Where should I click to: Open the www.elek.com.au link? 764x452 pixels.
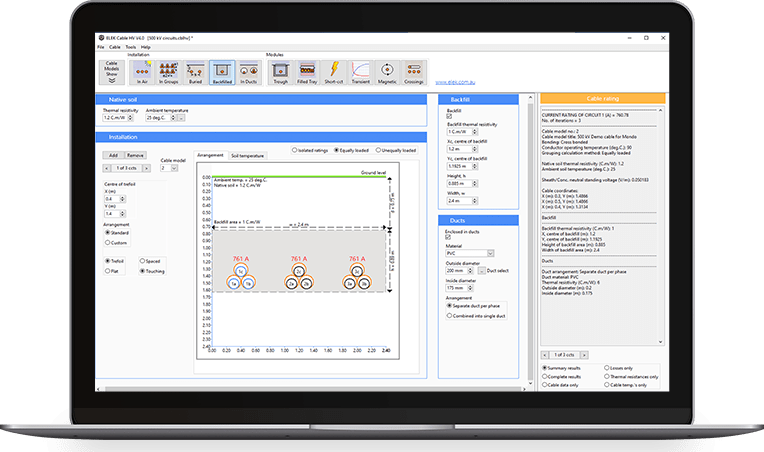(x=455, y=82)
